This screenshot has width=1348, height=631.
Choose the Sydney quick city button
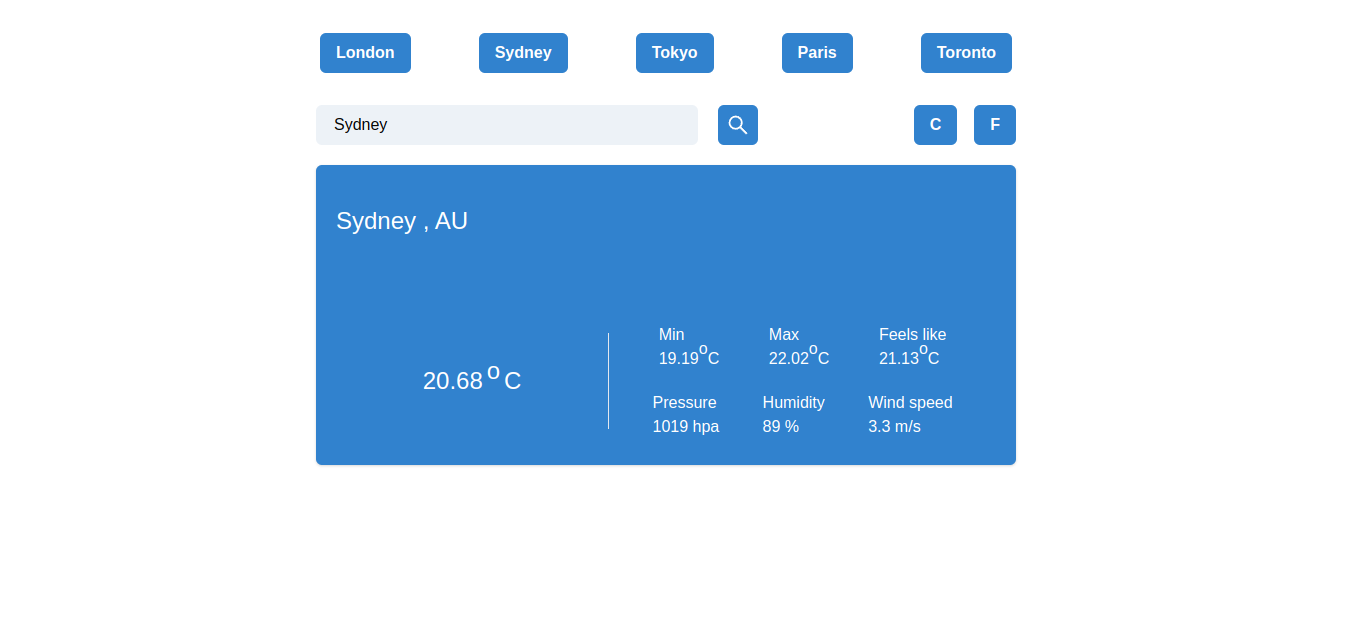click(523, 53)
